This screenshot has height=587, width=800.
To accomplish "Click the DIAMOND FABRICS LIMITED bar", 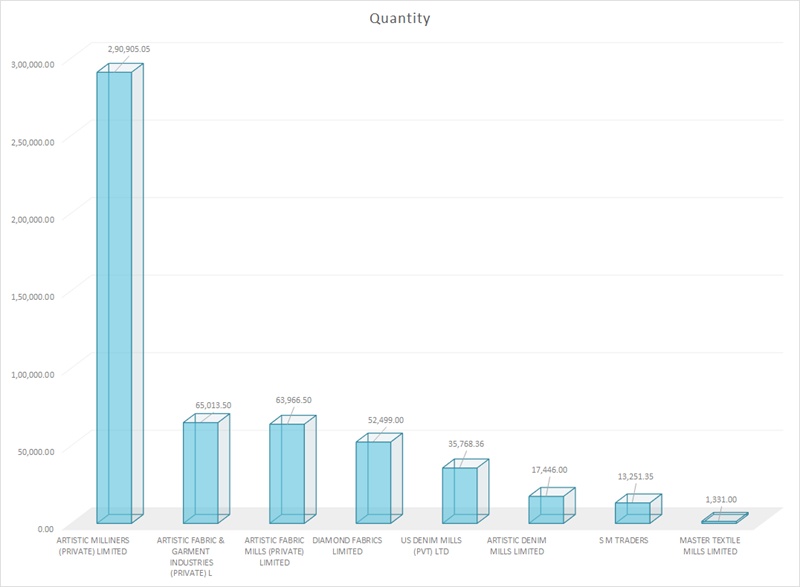I will tap(379, 478).
